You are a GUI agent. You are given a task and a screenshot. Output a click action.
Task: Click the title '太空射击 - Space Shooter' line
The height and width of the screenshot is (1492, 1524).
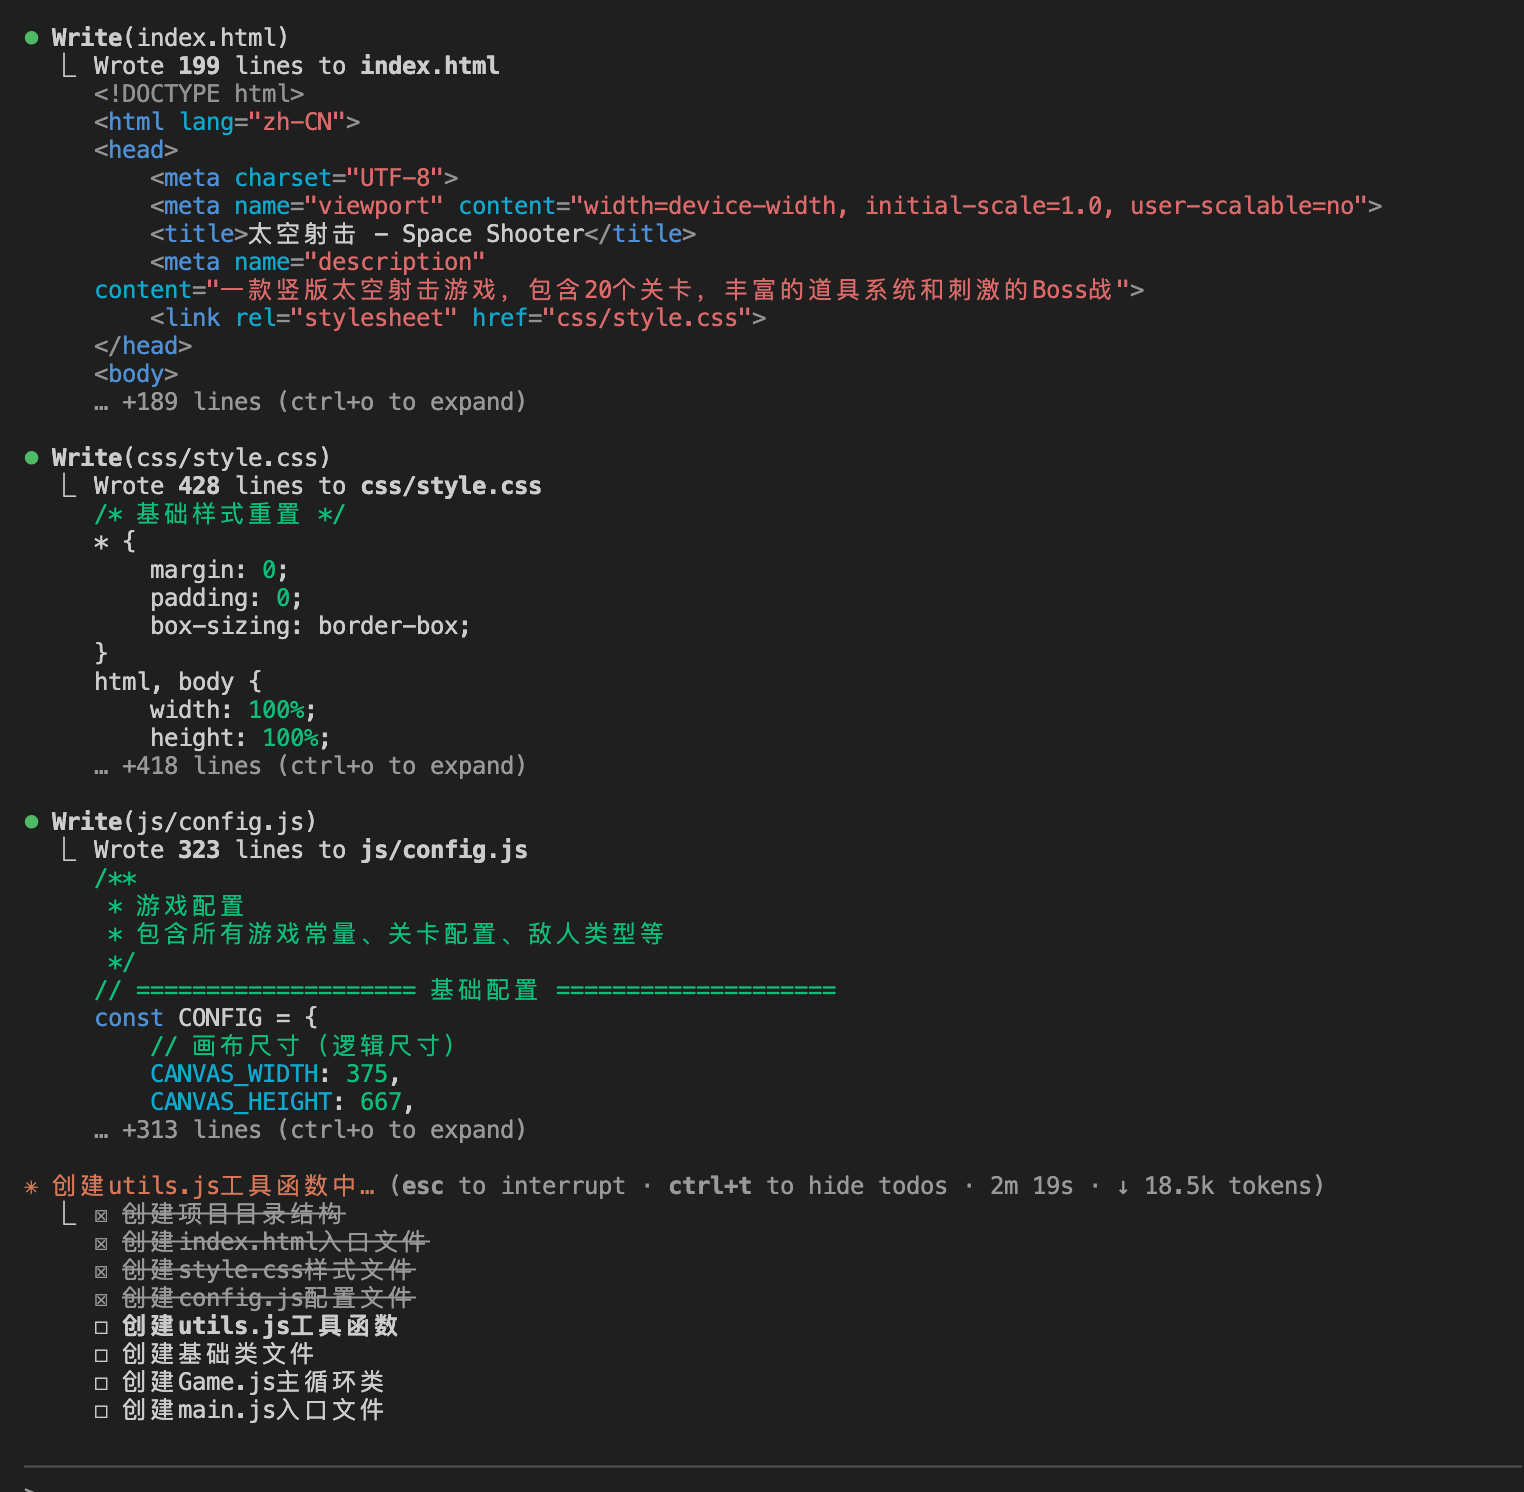point(423,234)
